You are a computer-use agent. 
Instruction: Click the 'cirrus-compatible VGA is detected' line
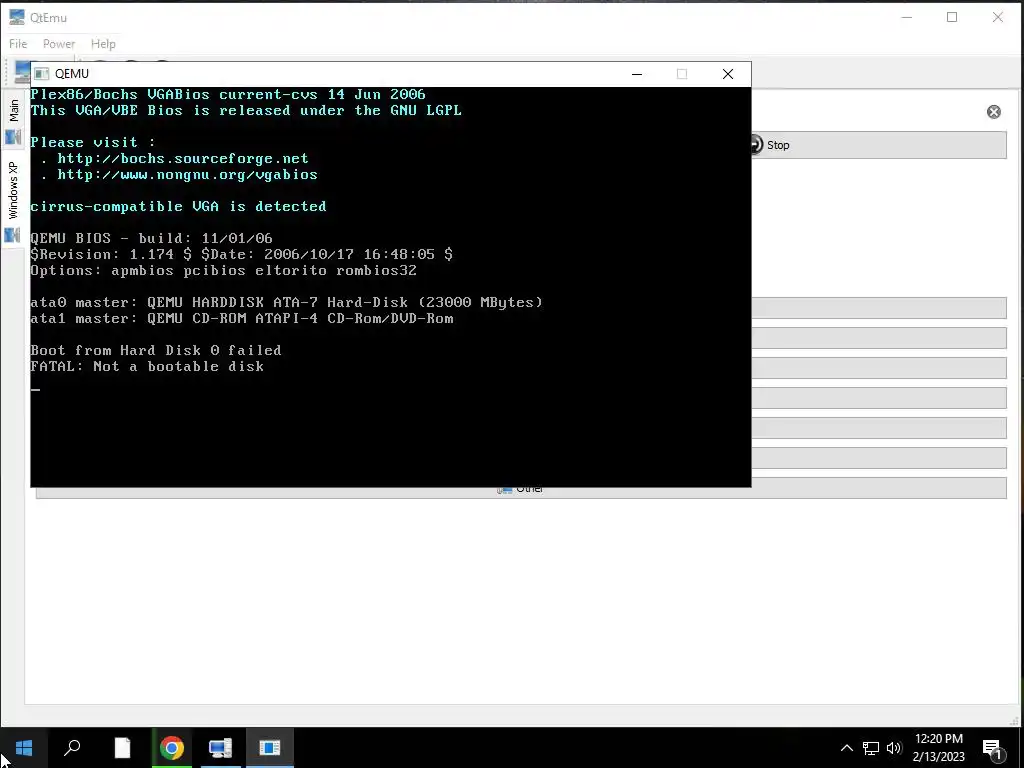pos(178,206)
